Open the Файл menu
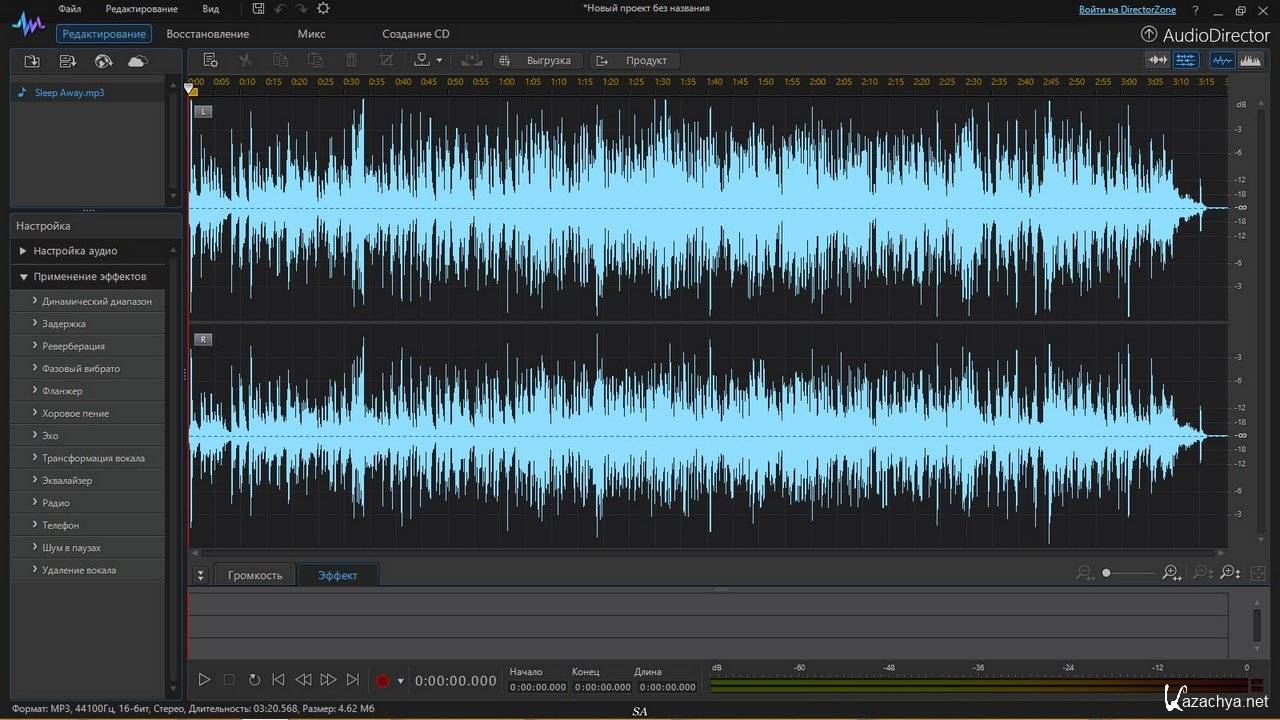The image size is (1280, 720). [70, 9]
